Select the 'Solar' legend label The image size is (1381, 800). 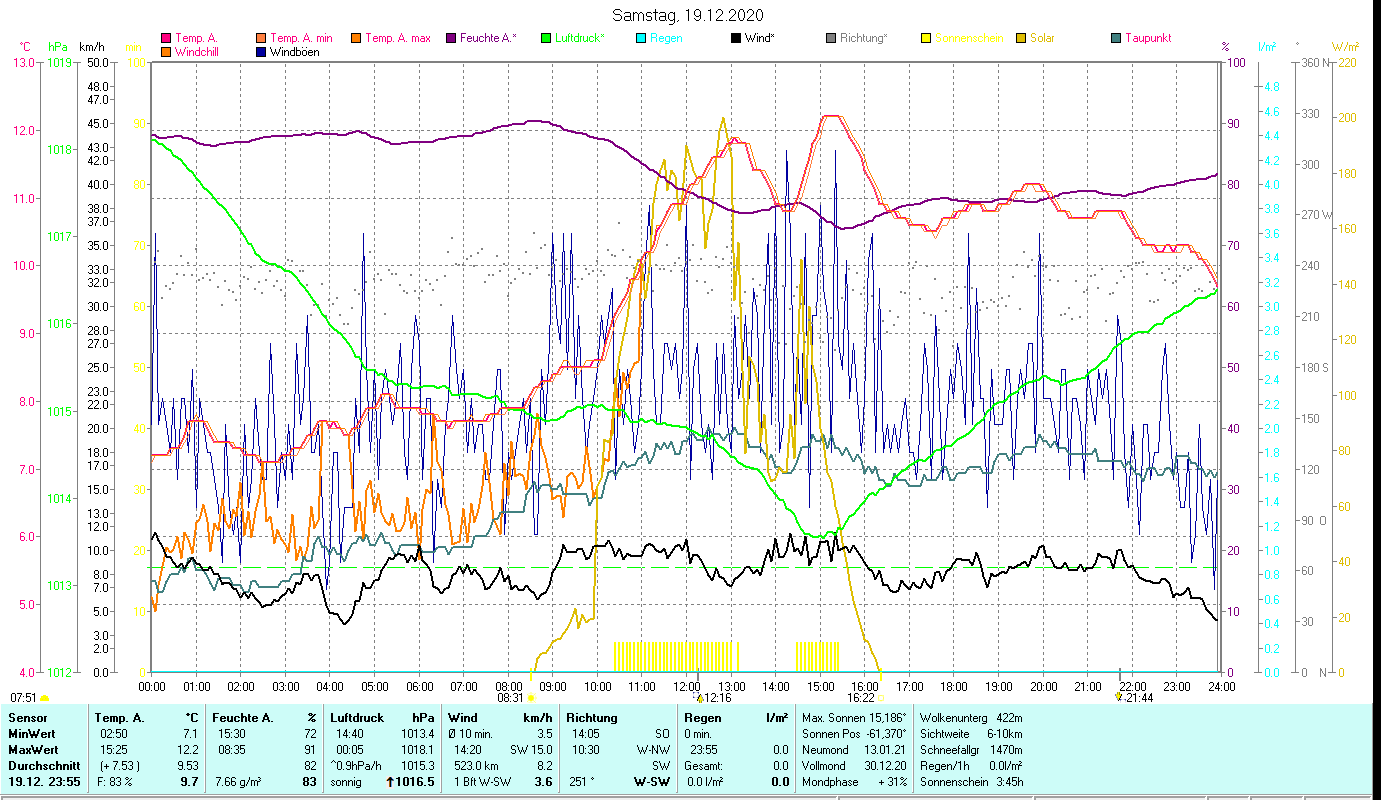pos(1042,39)
